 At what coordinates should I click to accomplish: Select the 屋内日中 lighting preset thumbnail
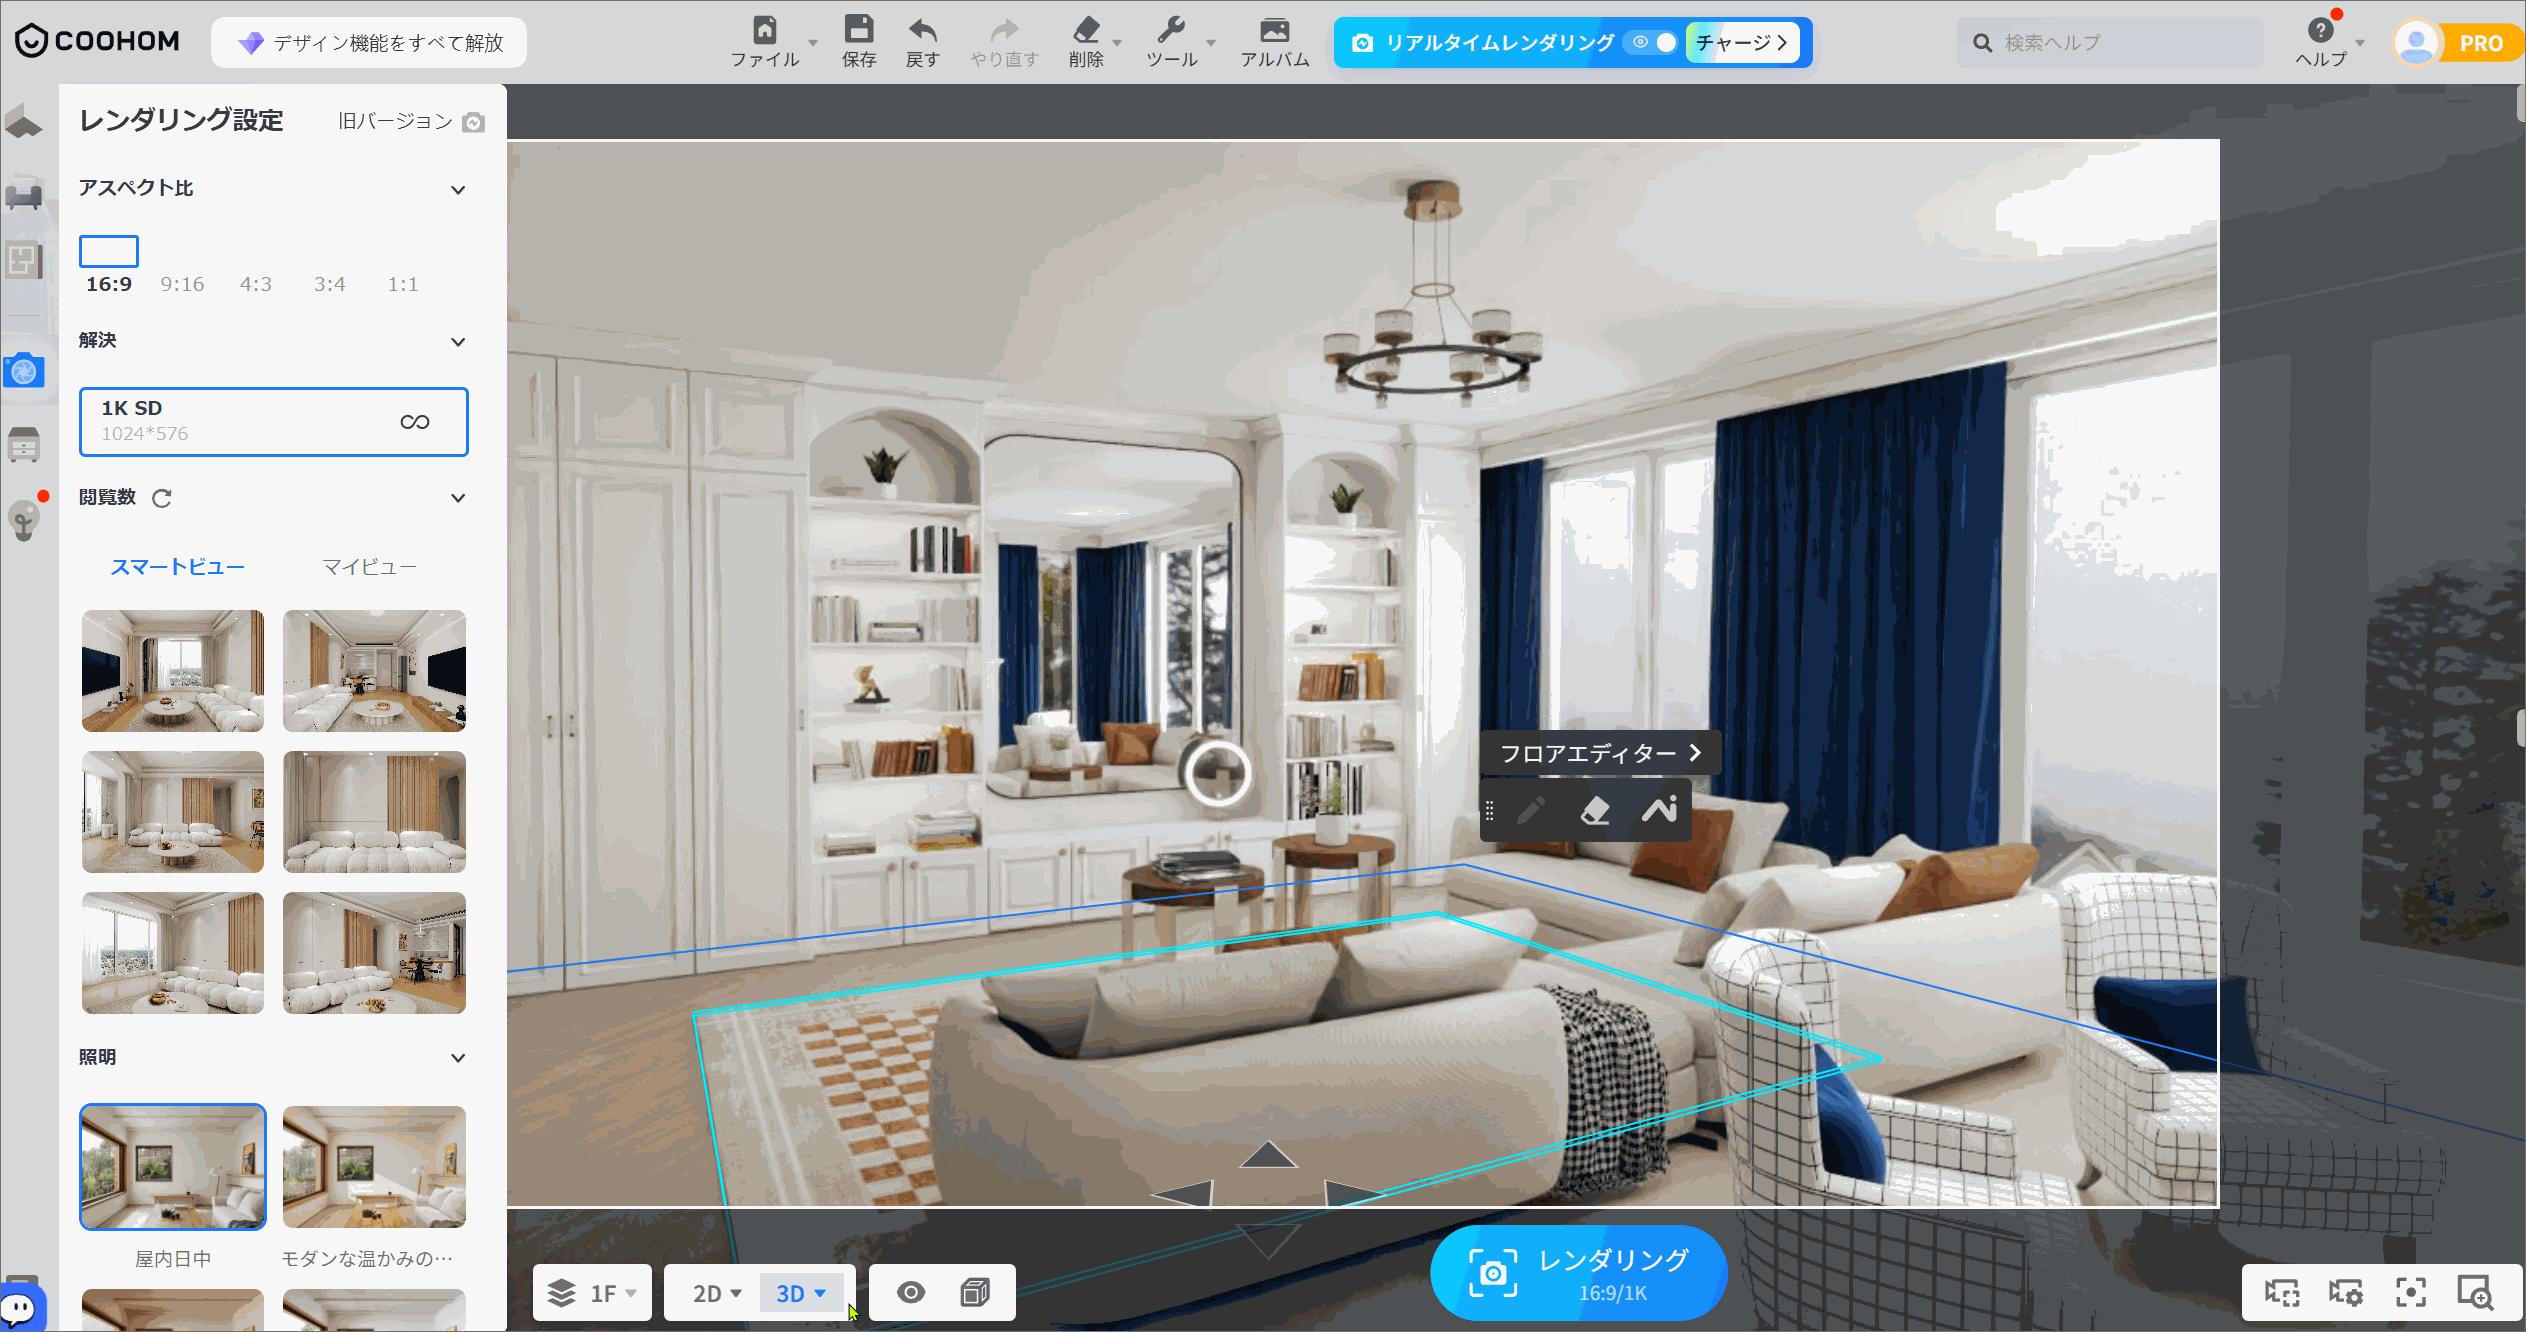[173, 1167]
